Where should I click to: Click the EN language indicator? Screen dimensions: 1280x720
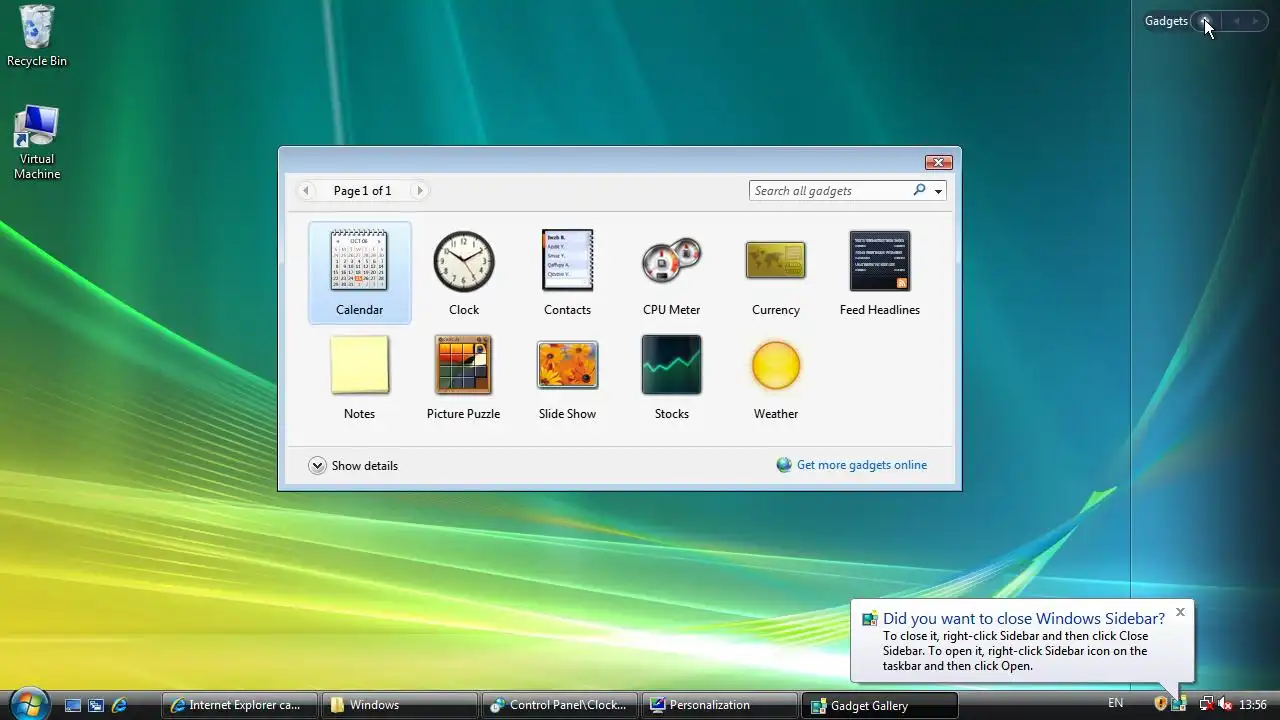pos(1116,704)
